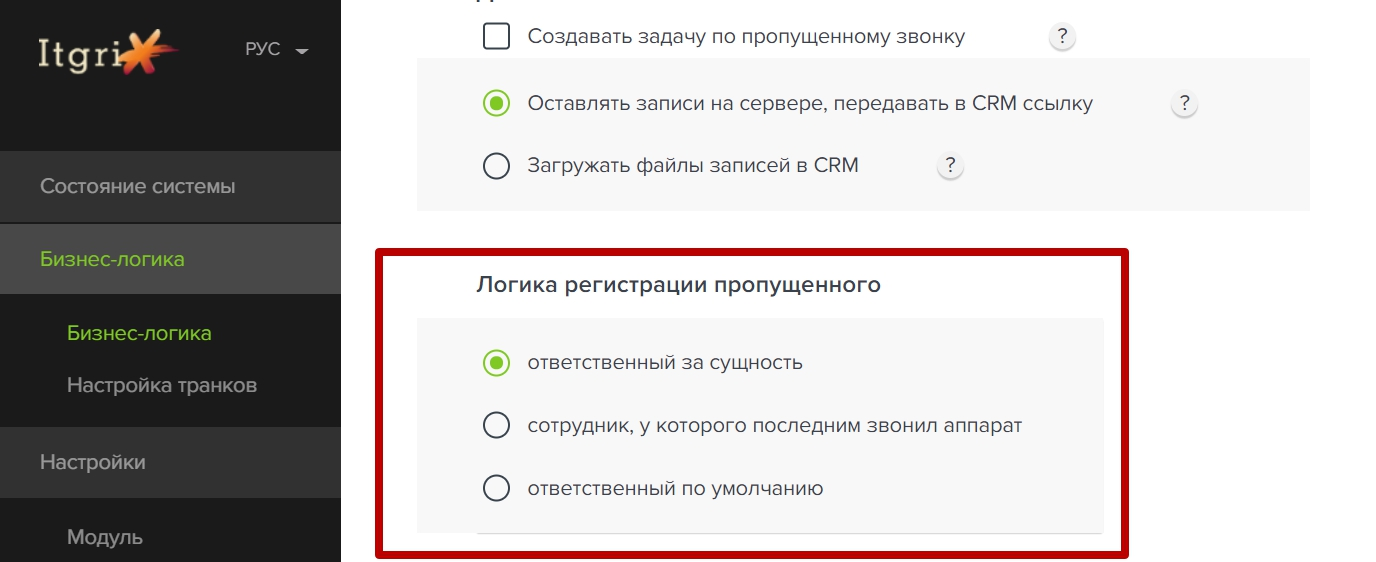The height and width of the screenshot is (562, 1376).
Task: Open the РУС language dropdown
Action: coord(277,50)
